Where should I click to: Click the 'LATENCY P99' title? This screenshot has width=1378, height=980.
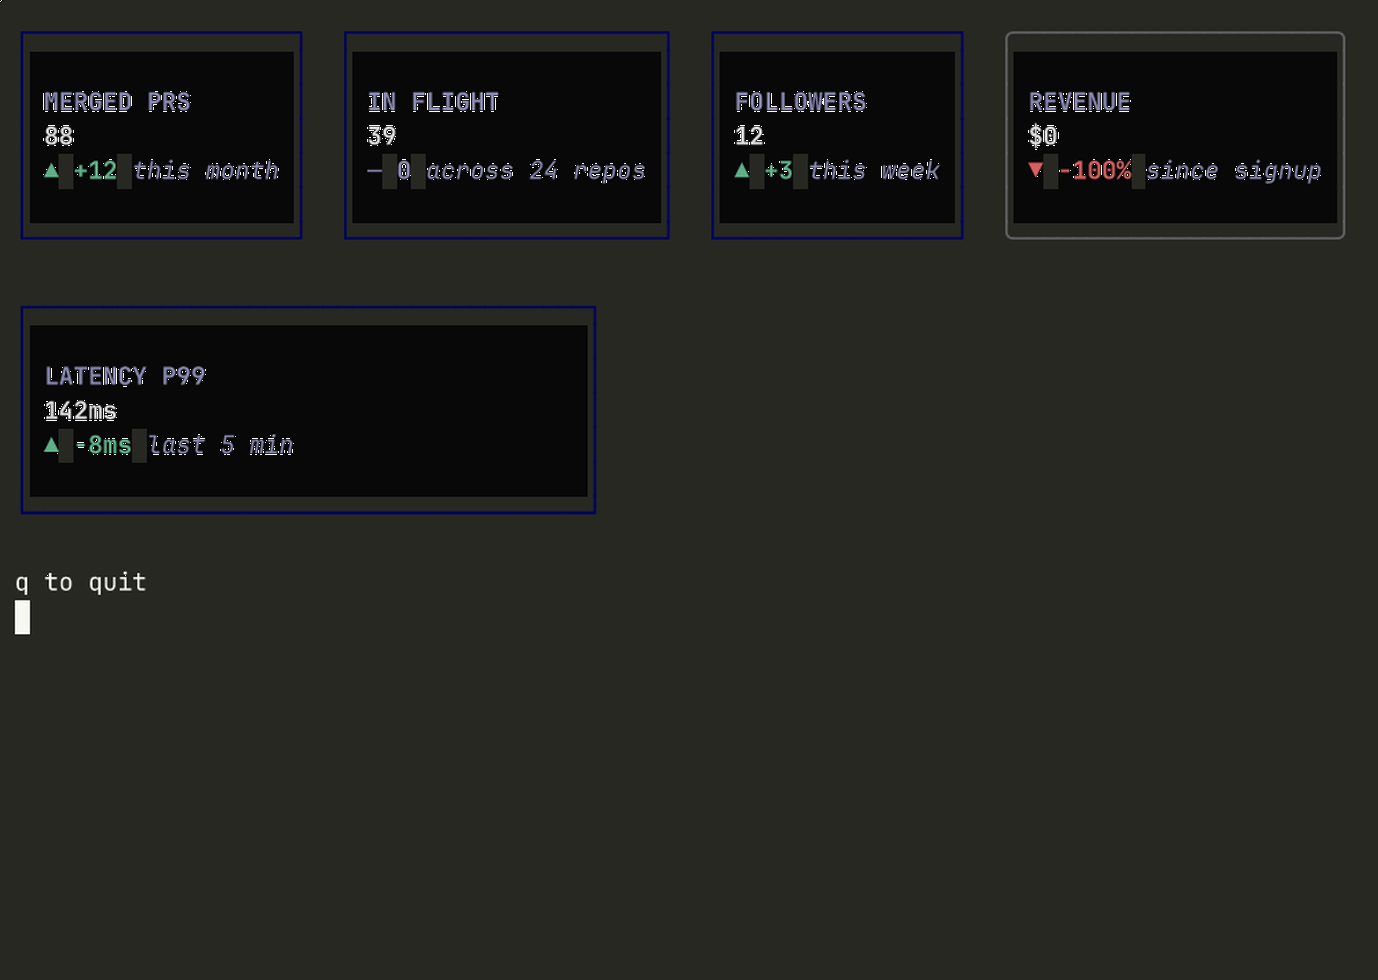tap(125, 376)
